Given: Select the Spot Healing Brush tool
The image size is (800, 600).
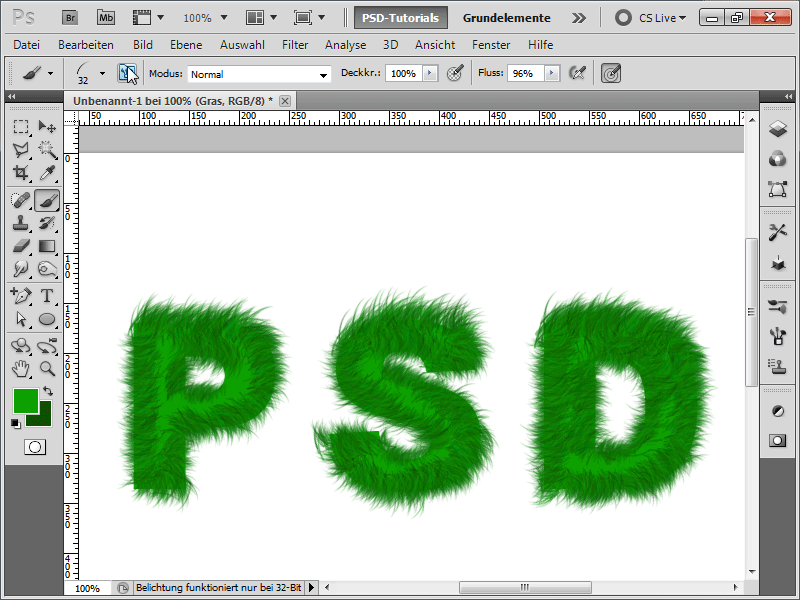Looking at the screenshot, I should pyautogui.click(x=21, y=200).
